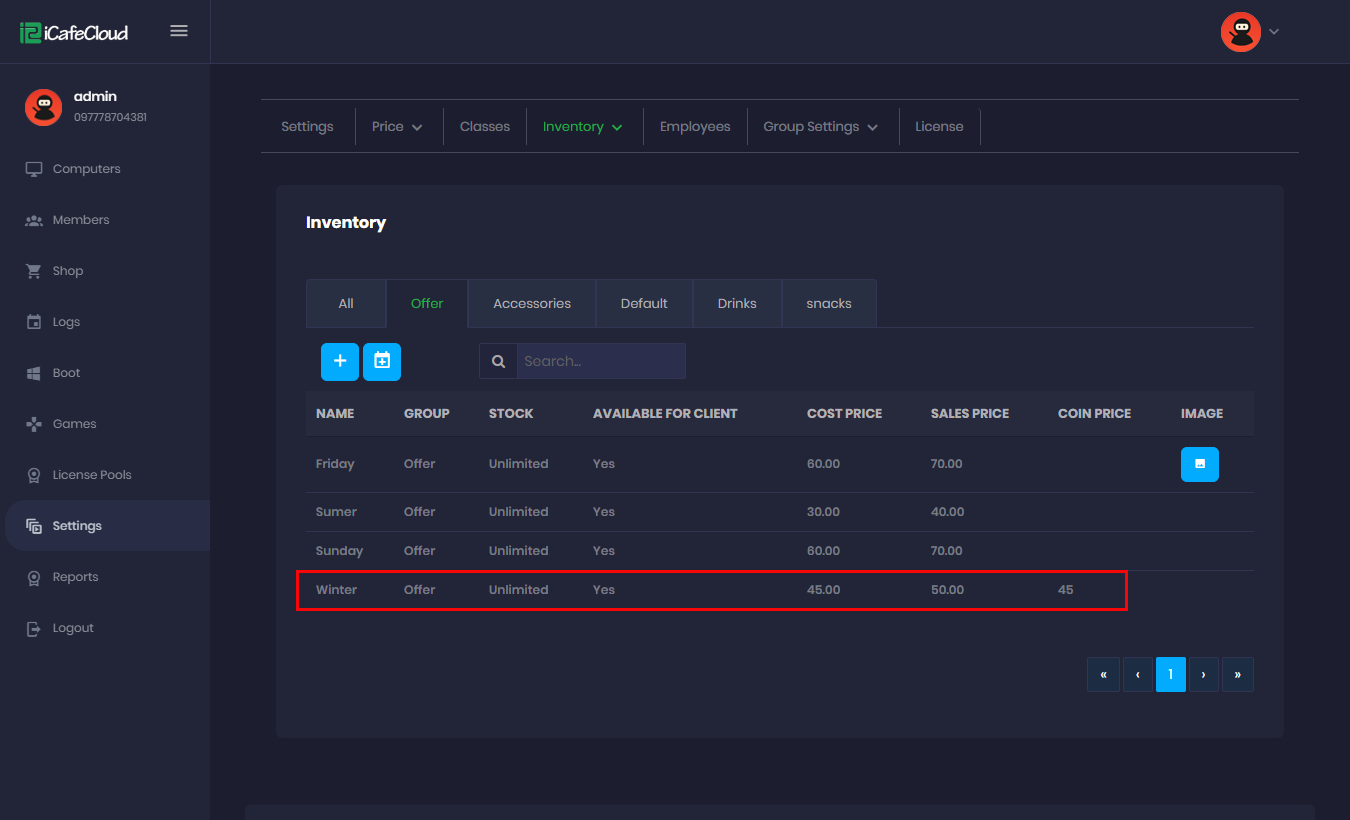Go to Games in the sidebar
This screenshot has height=820, width=1350.
point(74,424)
